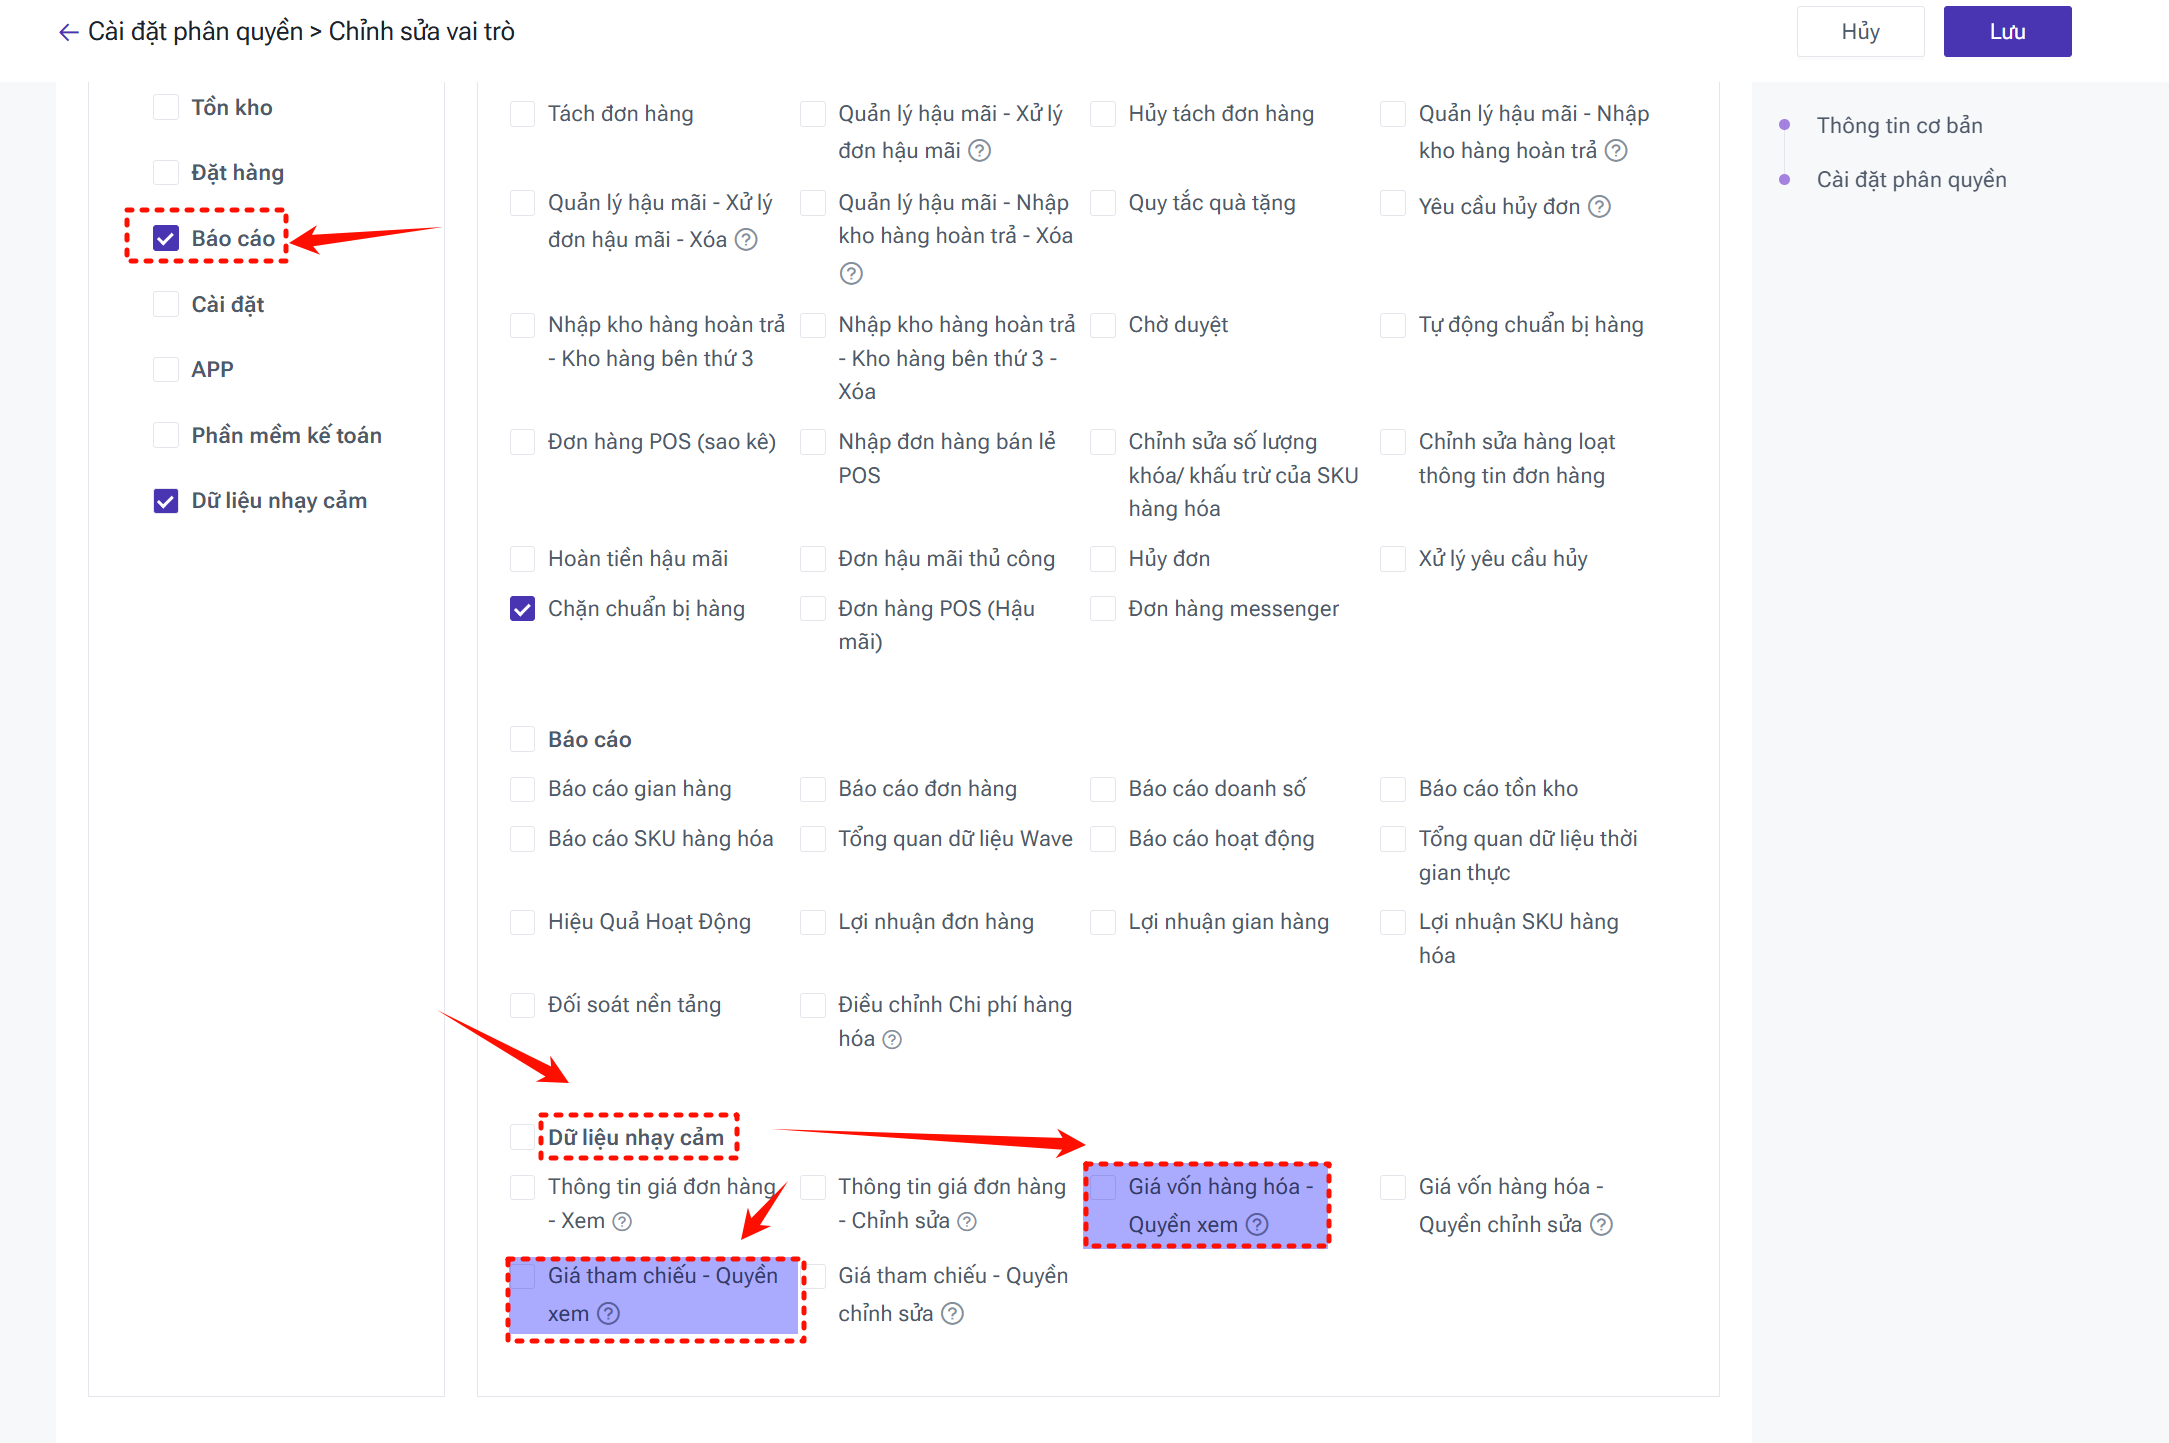Viewport: 2169px width, 1443px height.
Task: Click help icon next to Thông tin giá đơn hàng - Chỉnh sửa
Action: coord(967,1221)
